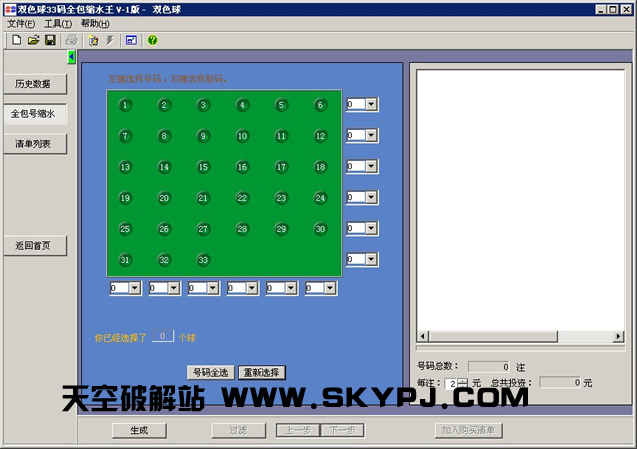Pick lottery ball number 28
Viewport: 637px width, 449px height.
pos(242,229)
